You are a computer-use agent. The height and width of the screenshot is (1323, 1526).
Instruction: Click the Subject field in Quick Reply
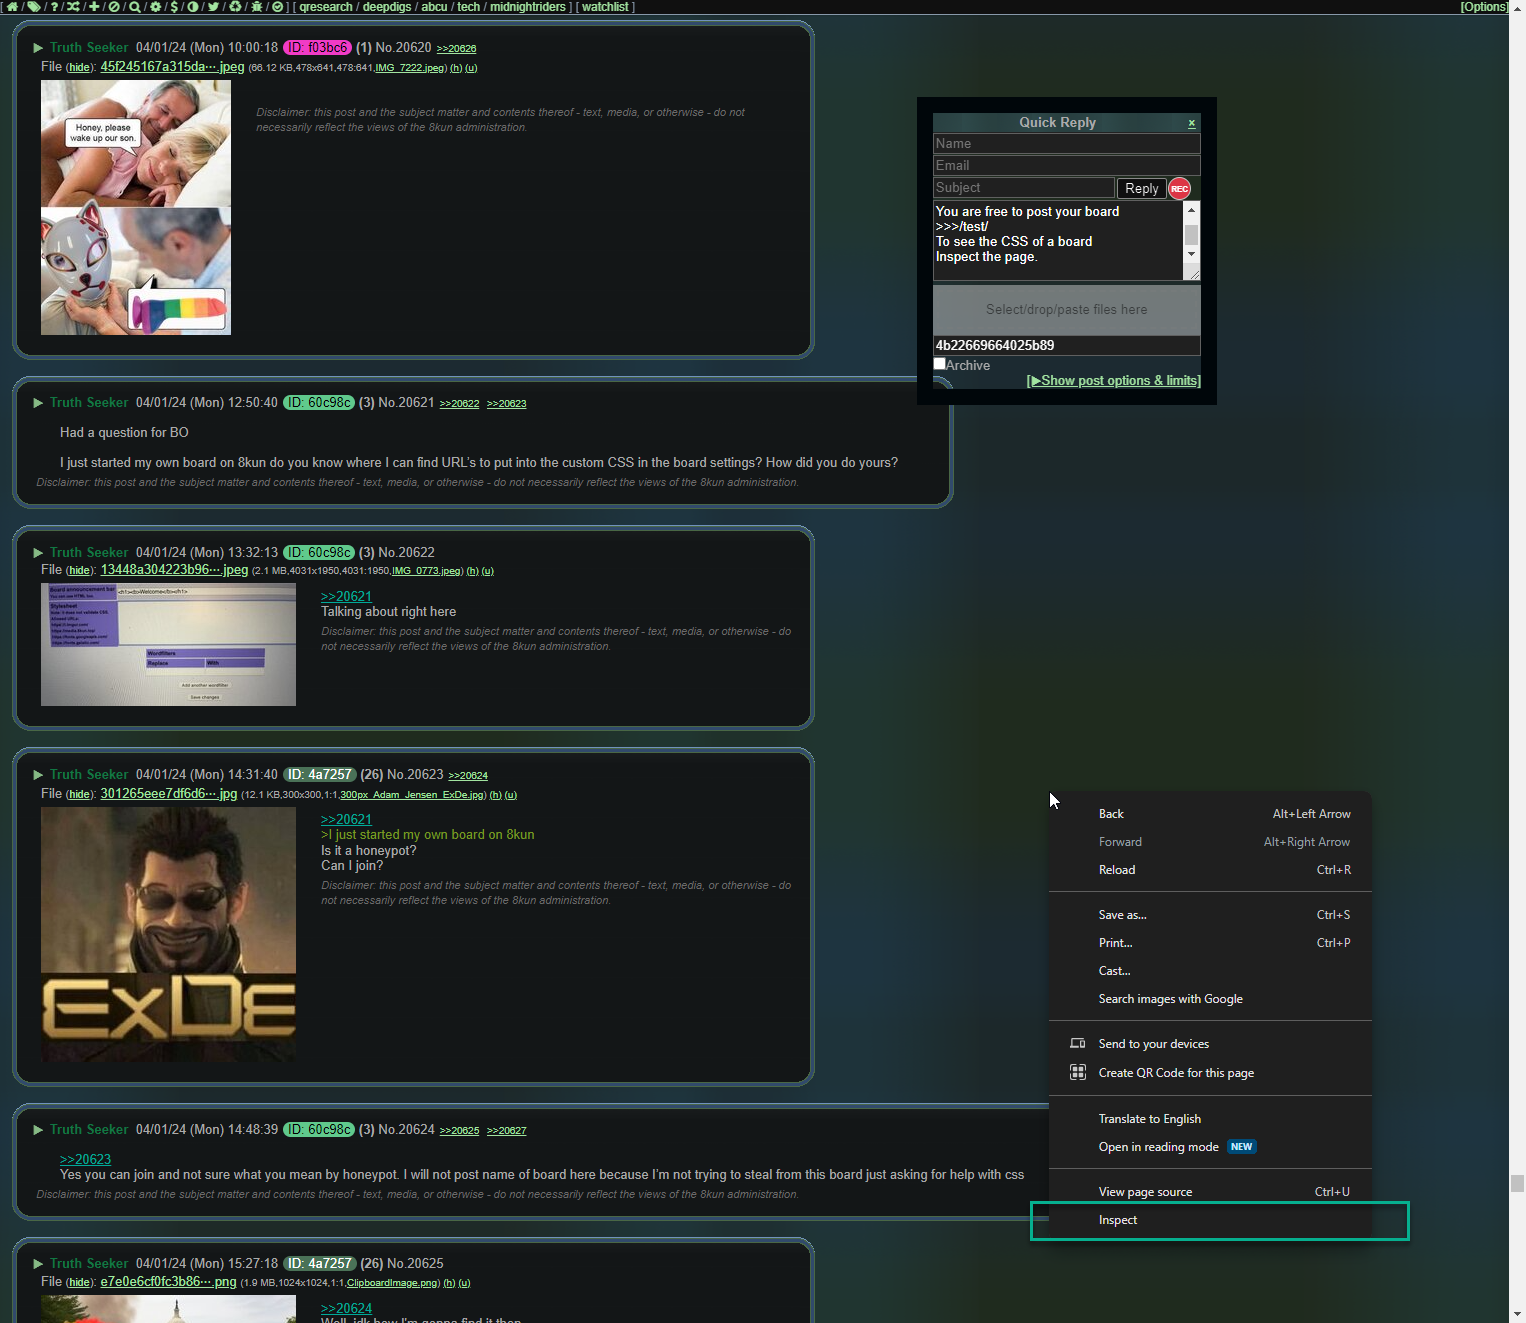1024,188
